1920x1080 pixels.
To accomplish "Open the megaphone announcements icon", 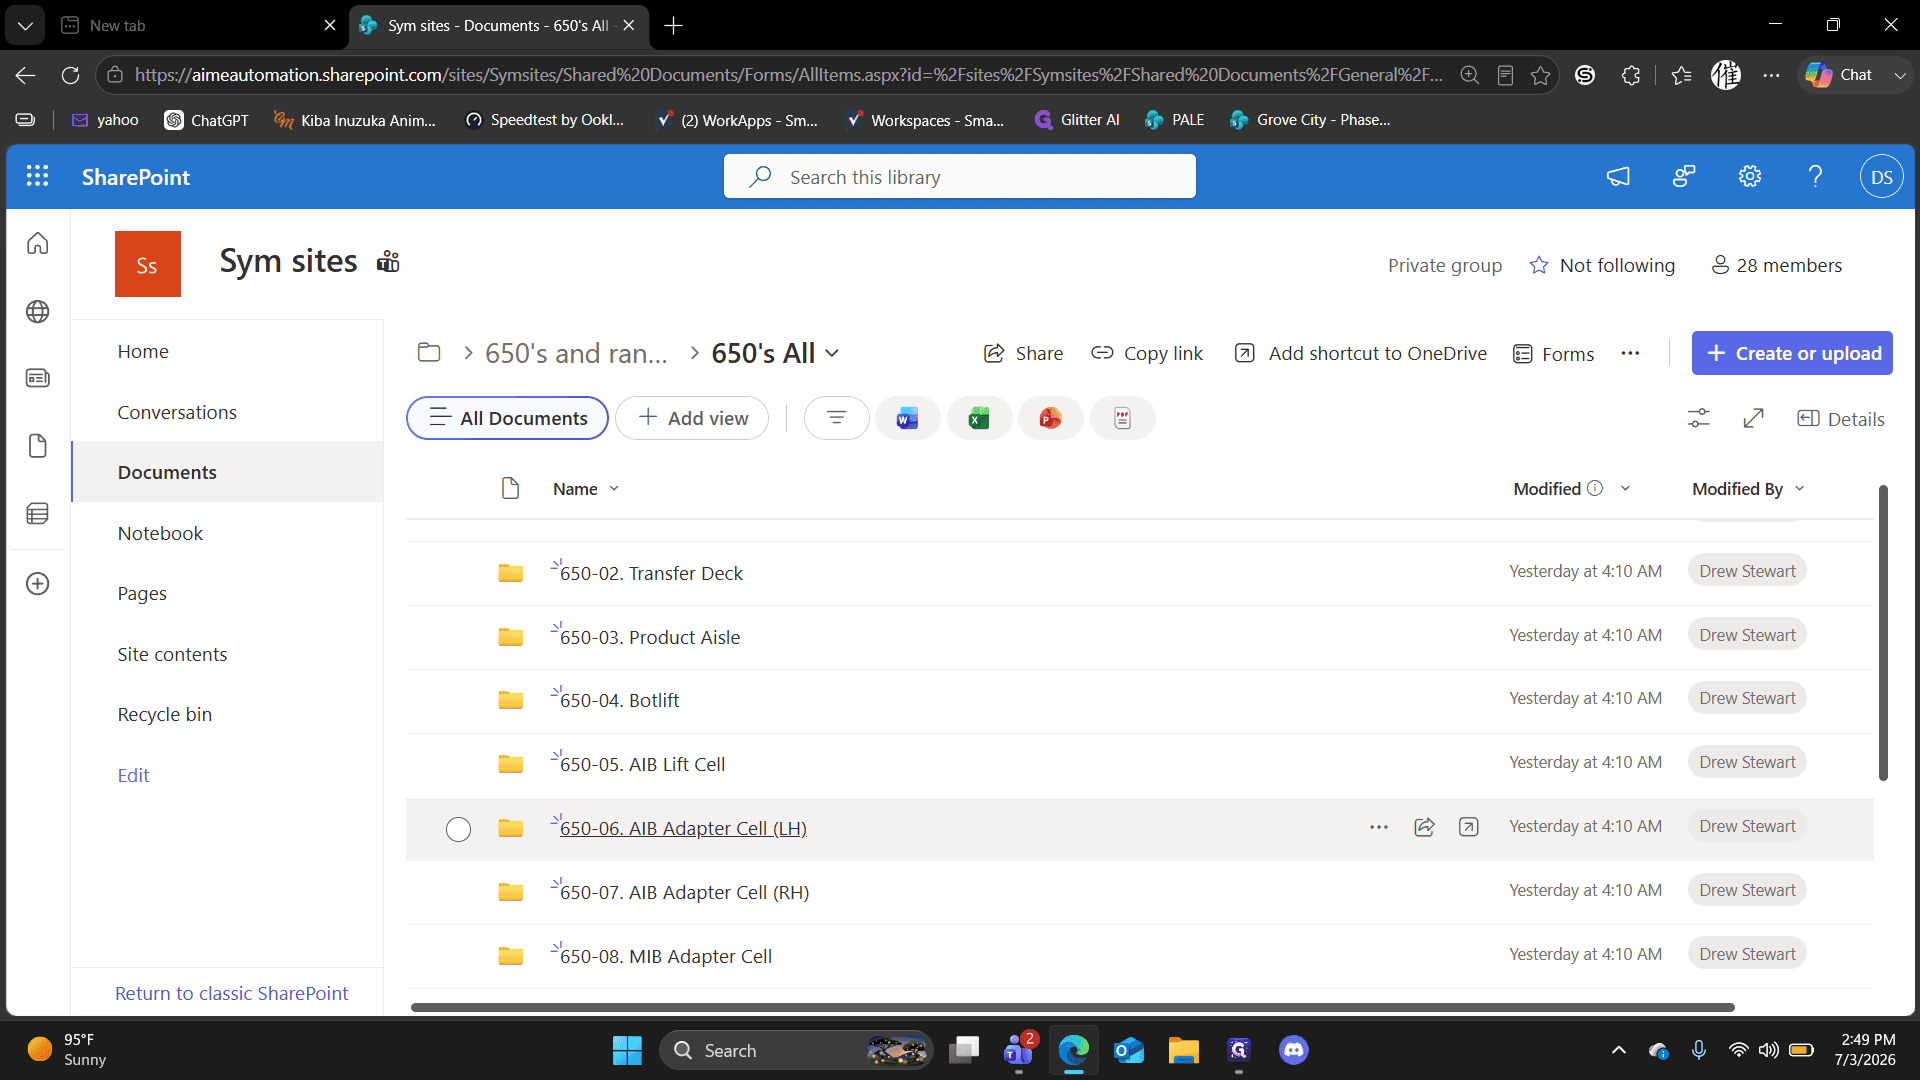I will (x=1618, y=176).
